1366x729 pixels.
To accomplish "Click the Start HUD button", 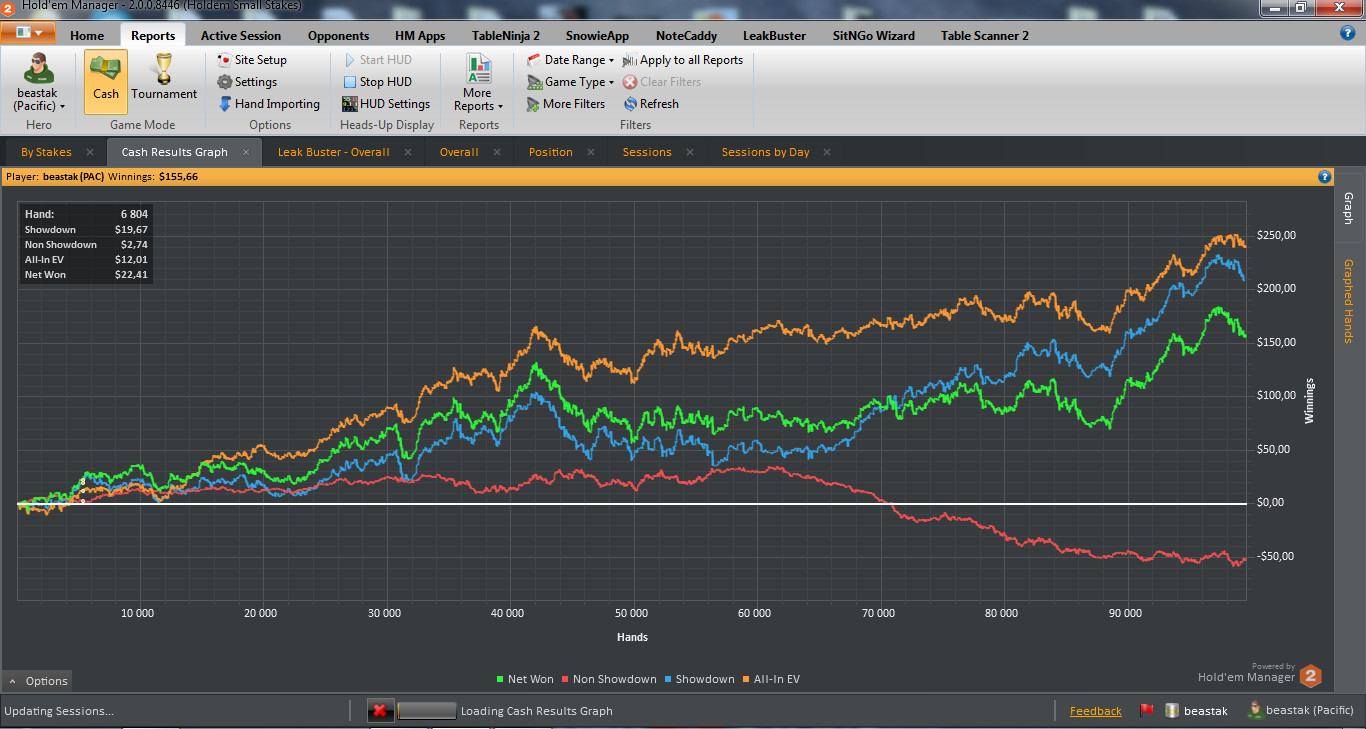I will (x=377, y=60).
